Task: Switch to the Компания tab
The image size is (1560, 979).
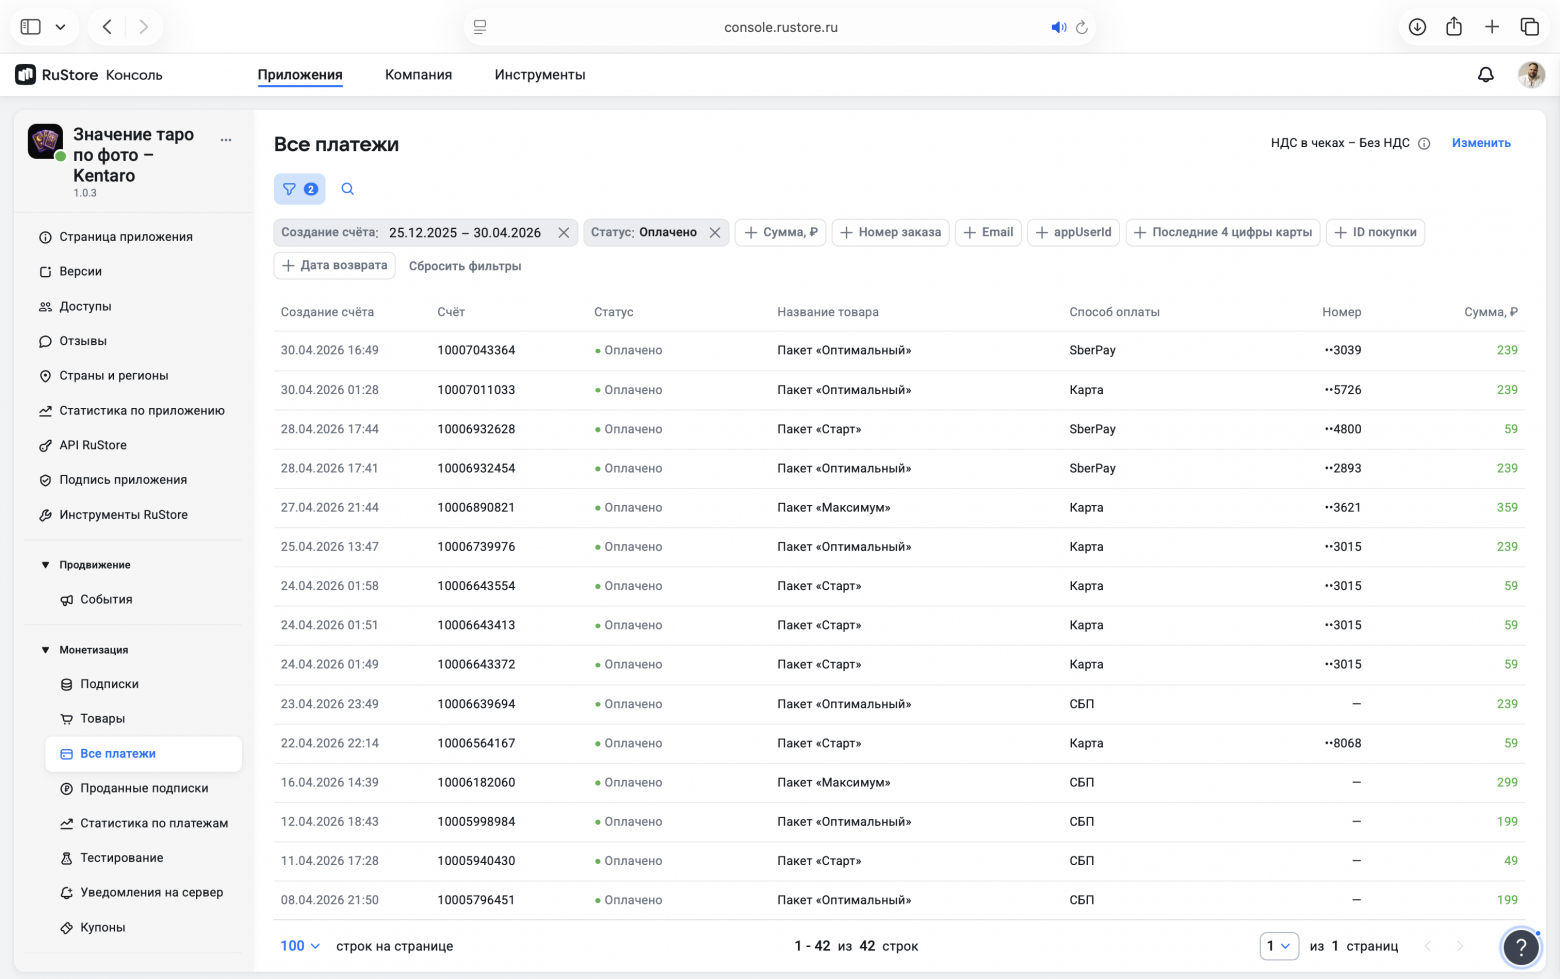Action: (x=418, y=75)
